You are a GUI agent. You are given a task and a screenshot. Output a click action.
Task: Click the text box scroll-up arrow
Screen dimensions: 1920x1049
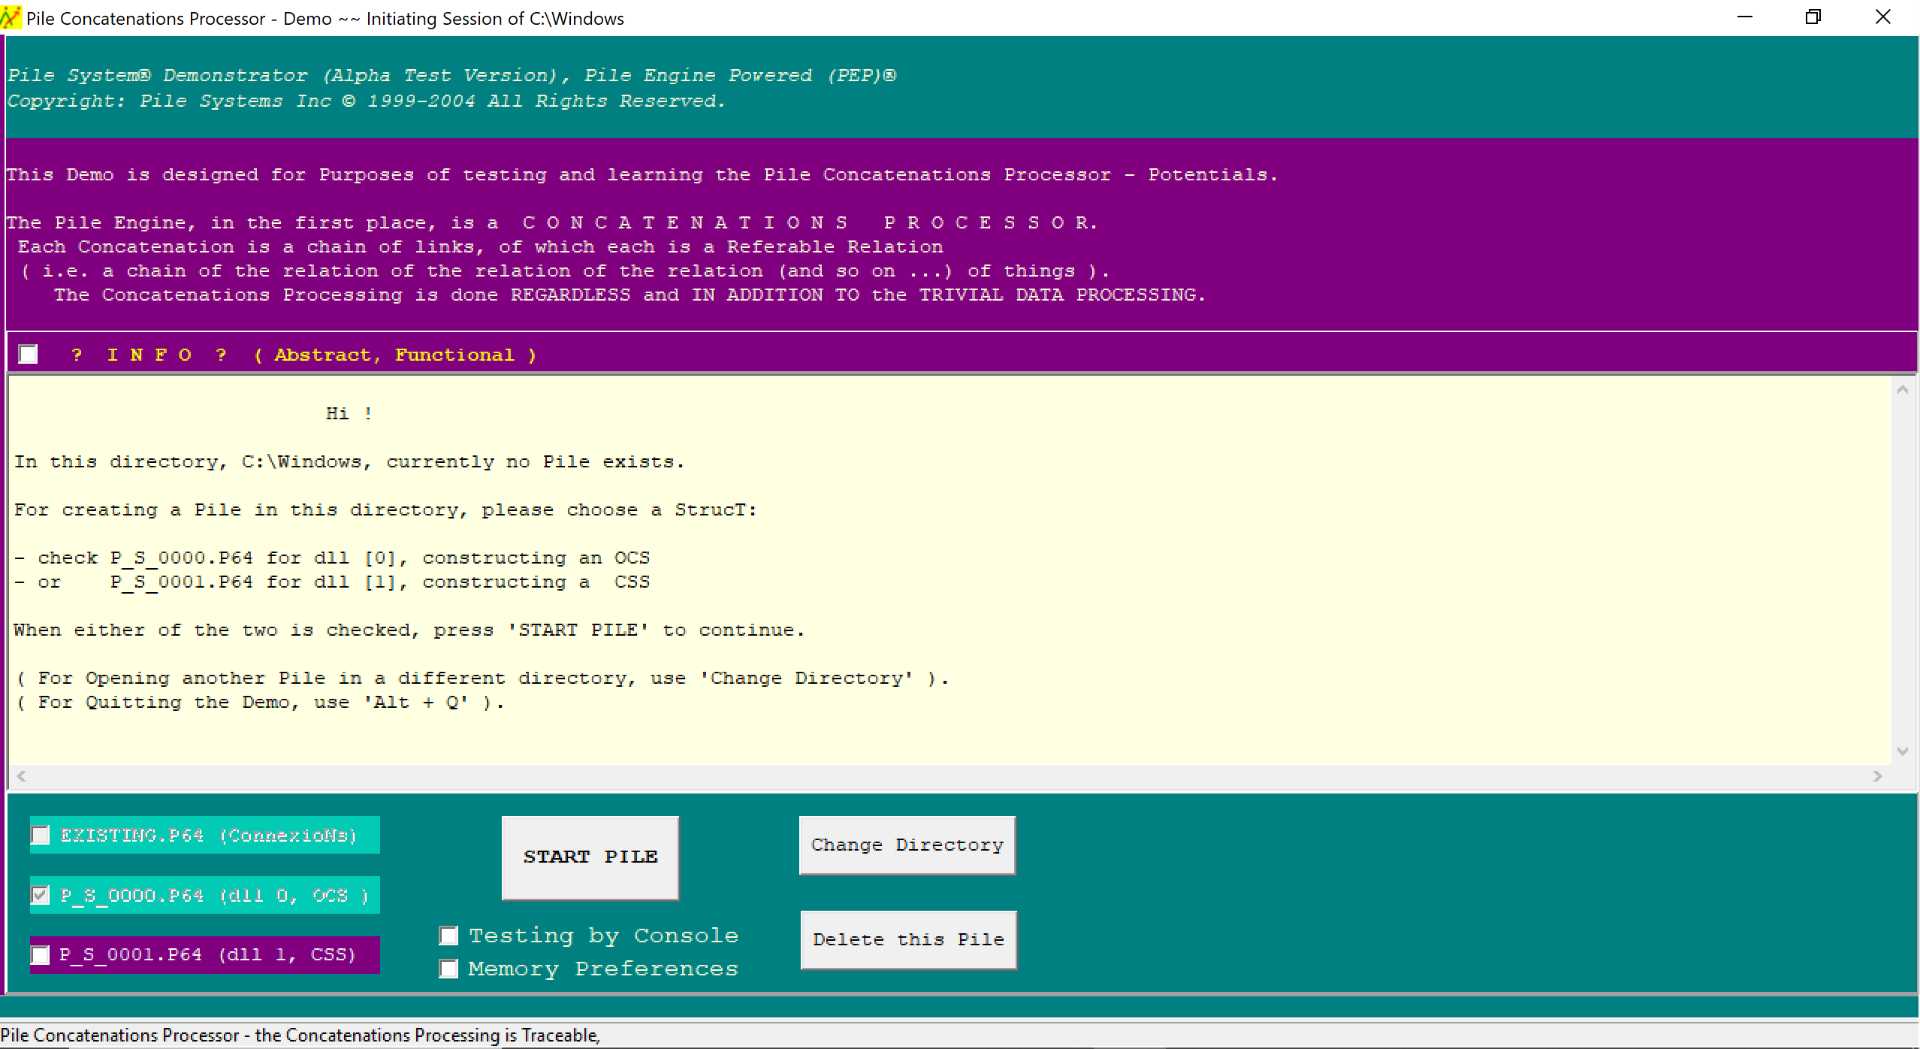[x=1902, y=390]
